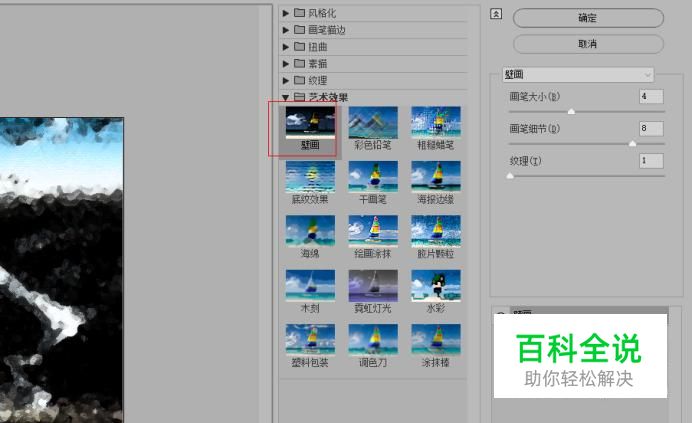Select the 木刻 filter thumbnail

tap(310, 286)
